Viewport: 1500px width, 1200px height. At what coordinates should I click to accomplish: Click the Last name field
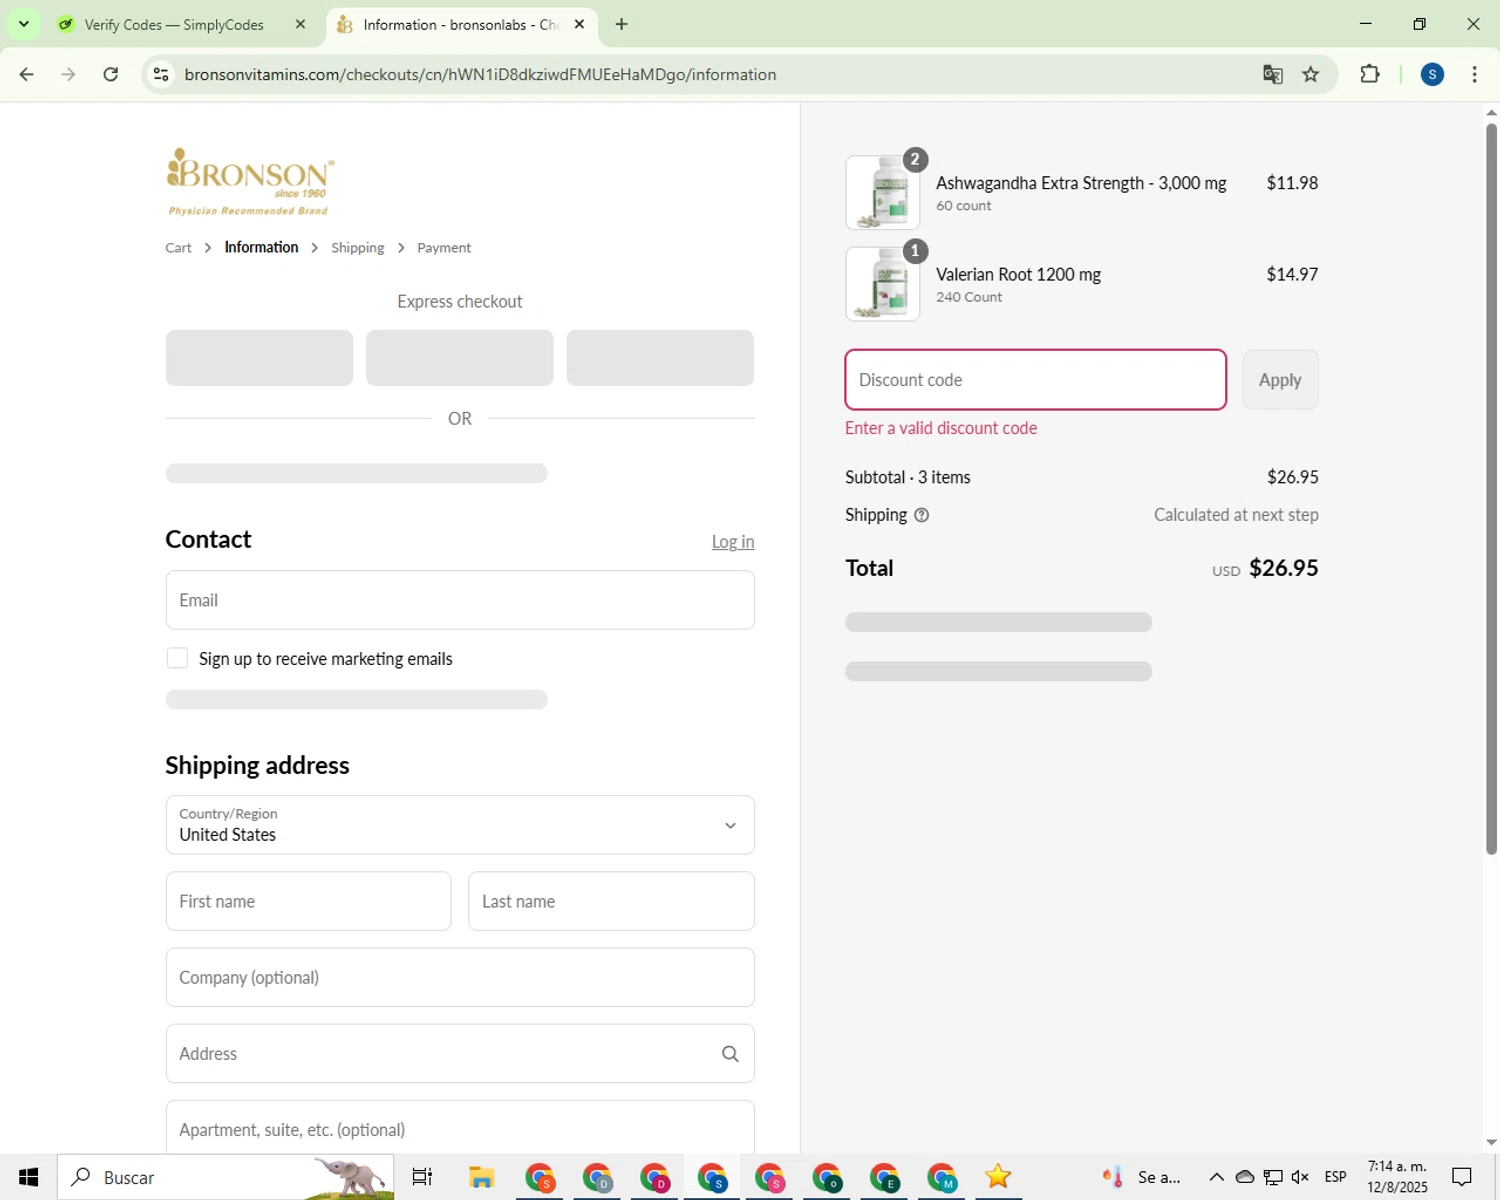pyautogui.click(x=611, y=901)
